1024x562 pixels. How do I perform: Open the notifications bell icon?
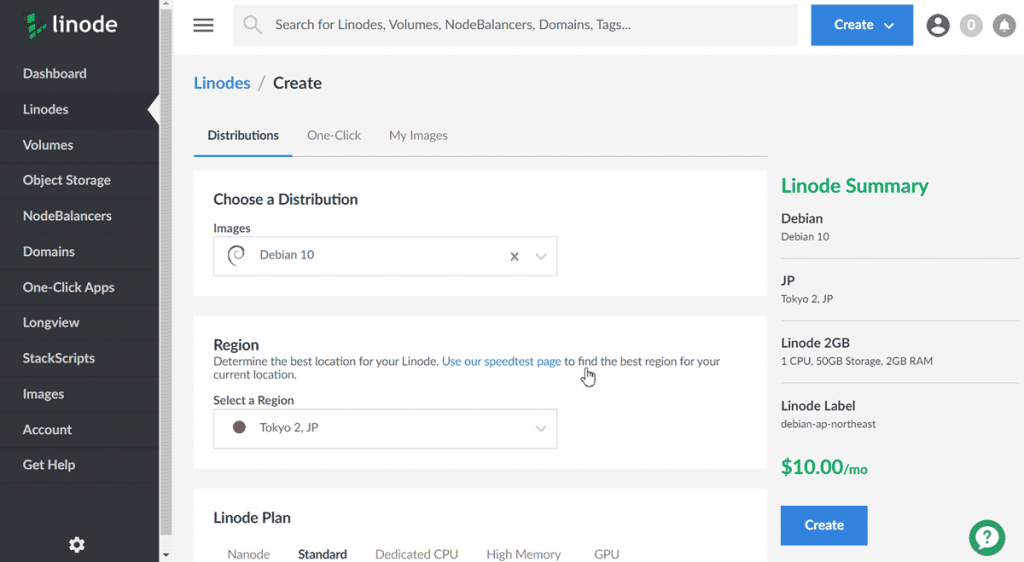1003,26
